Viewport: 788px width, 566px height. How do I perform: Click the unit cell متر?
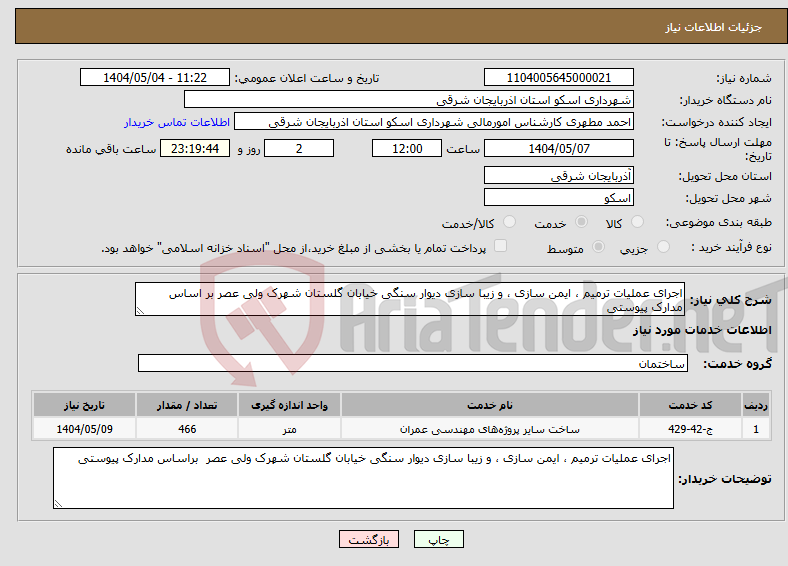tap(289, 429)
